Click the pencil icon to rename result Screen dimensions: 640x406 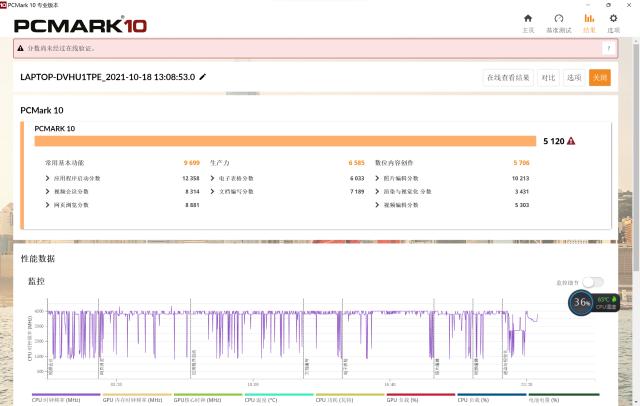click(202, 77)
